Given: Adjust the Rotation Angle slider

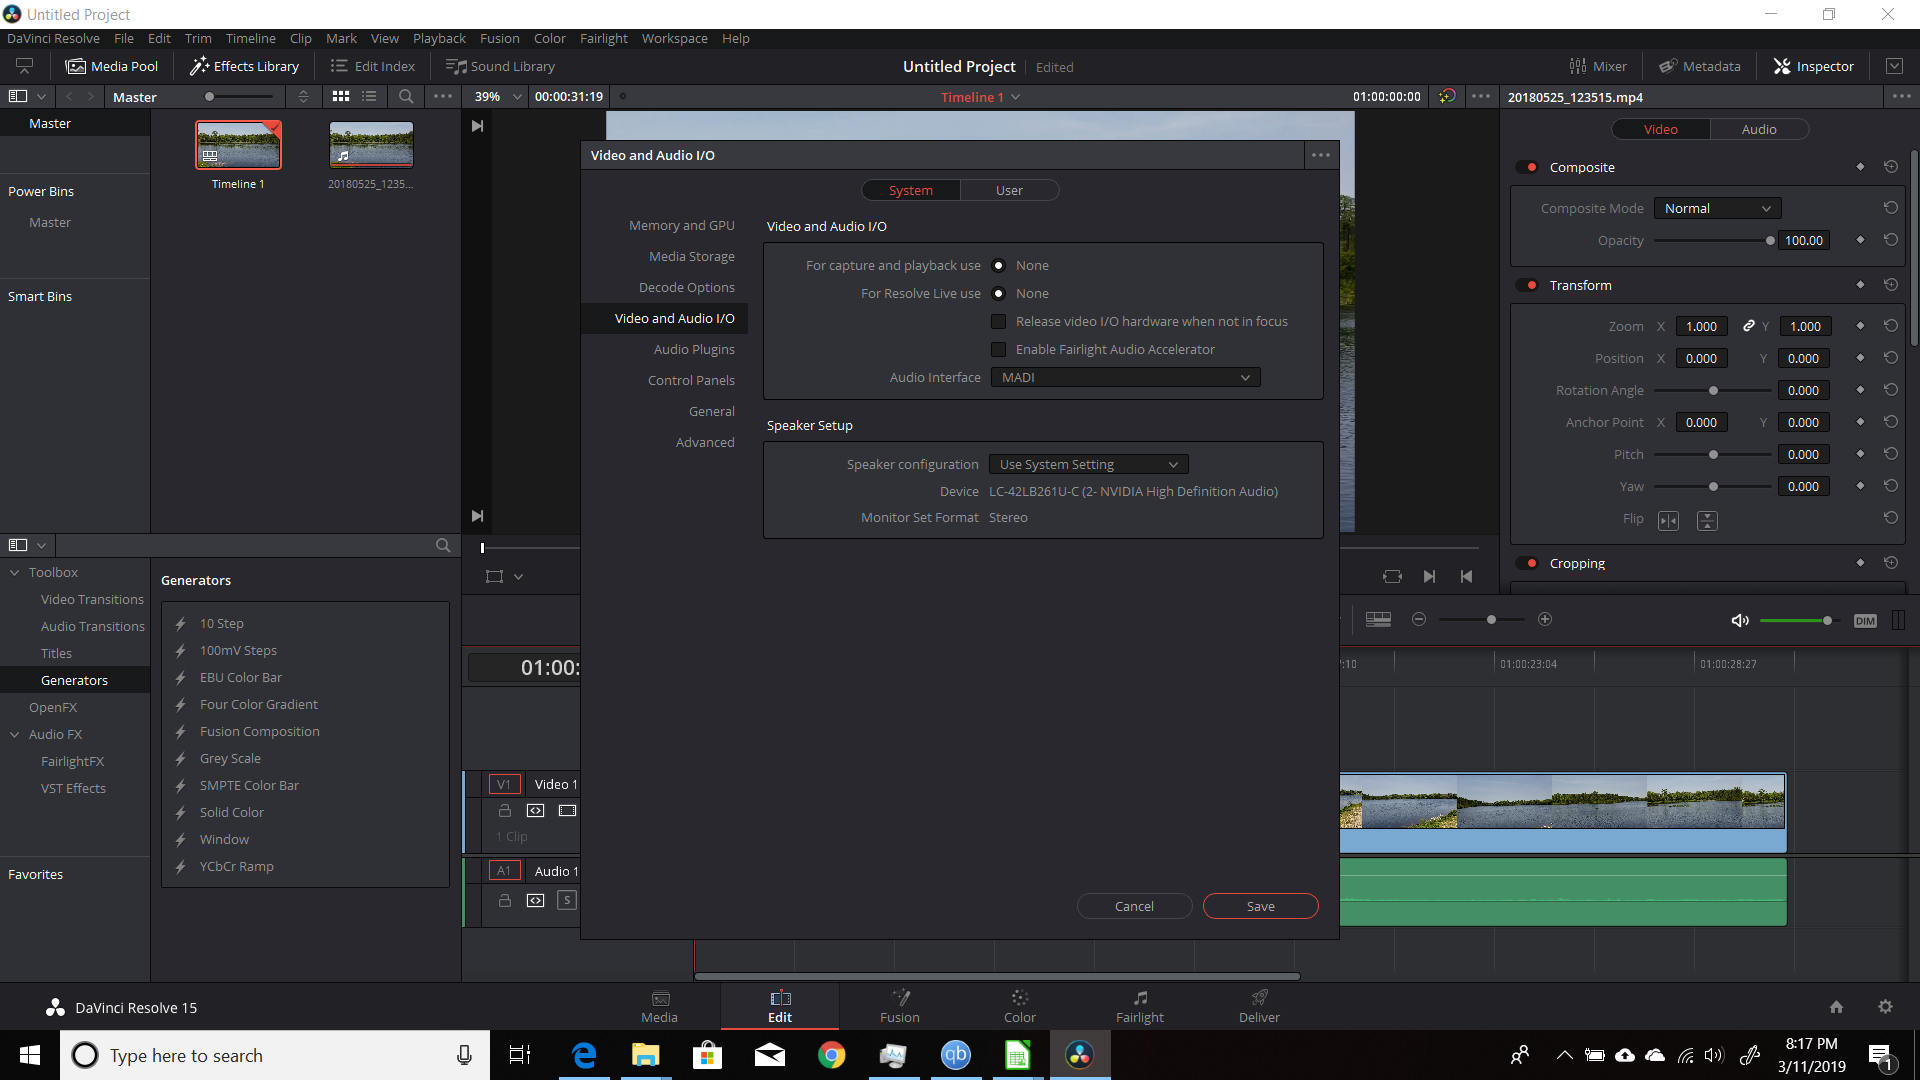Looking at the screenshot, I should click(x=1713, y=390).
